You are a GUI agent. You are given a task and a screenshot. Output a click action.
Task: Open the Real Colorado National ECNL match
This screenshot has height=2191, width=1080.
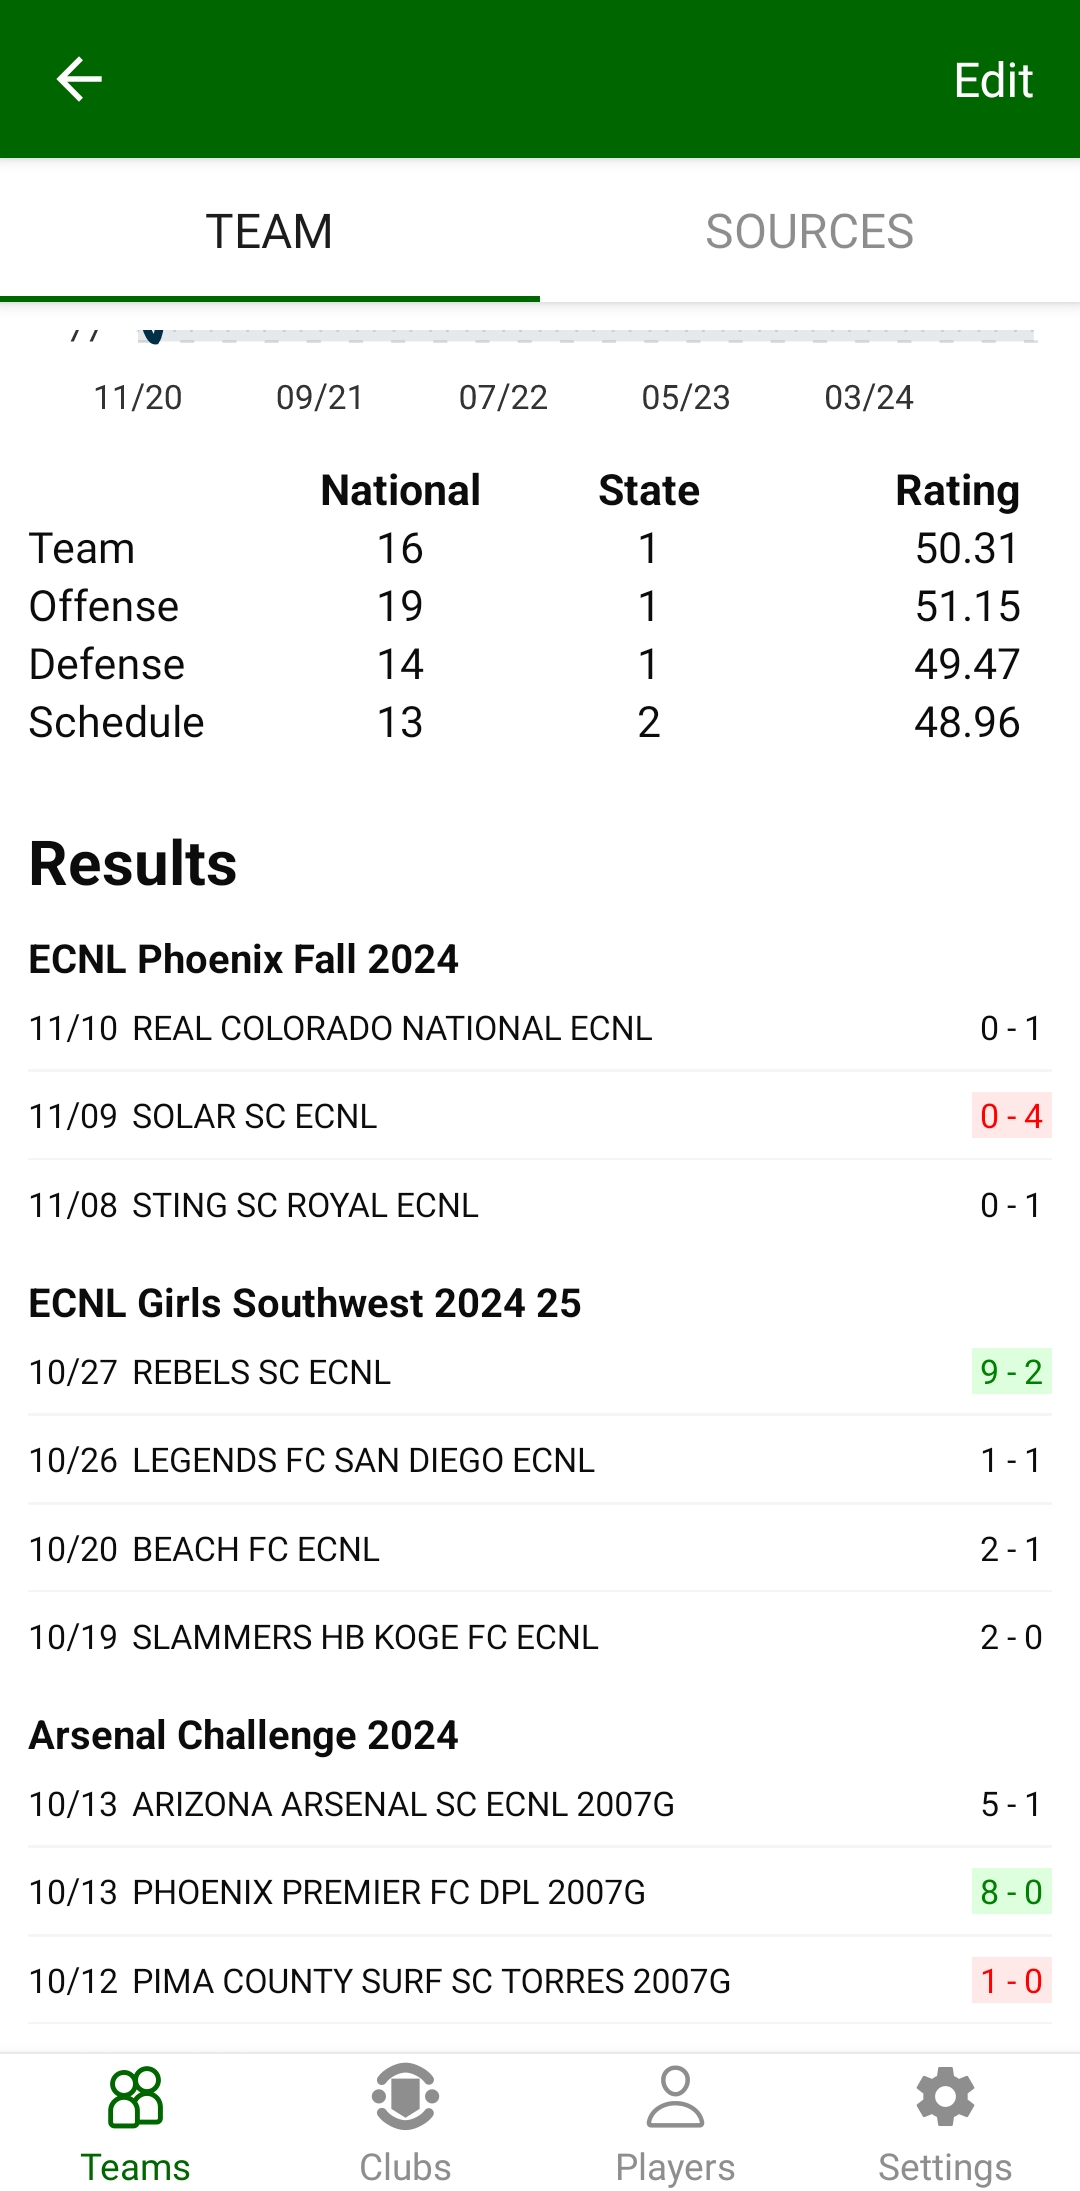pyautogui.click(x=392, y=1028)
